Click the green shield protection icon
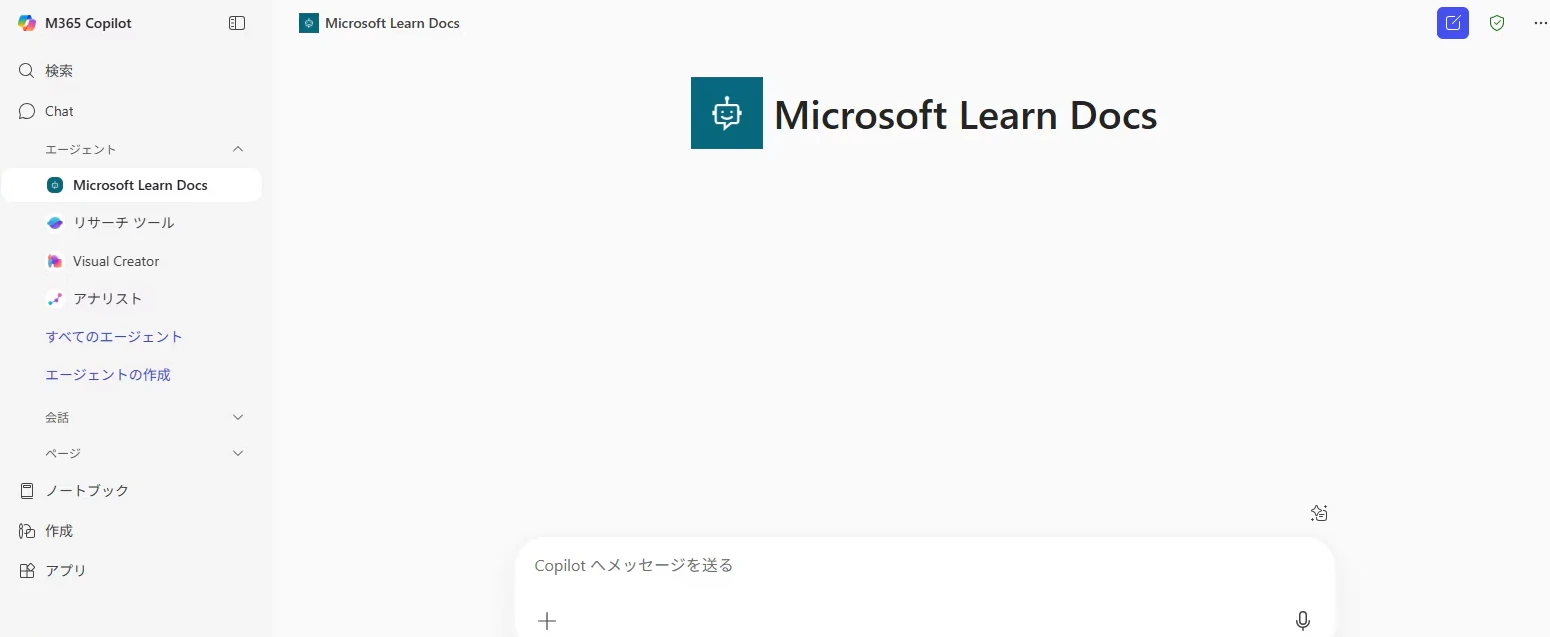This screenshot has height=637, width=1550. tap(1497, 23)
